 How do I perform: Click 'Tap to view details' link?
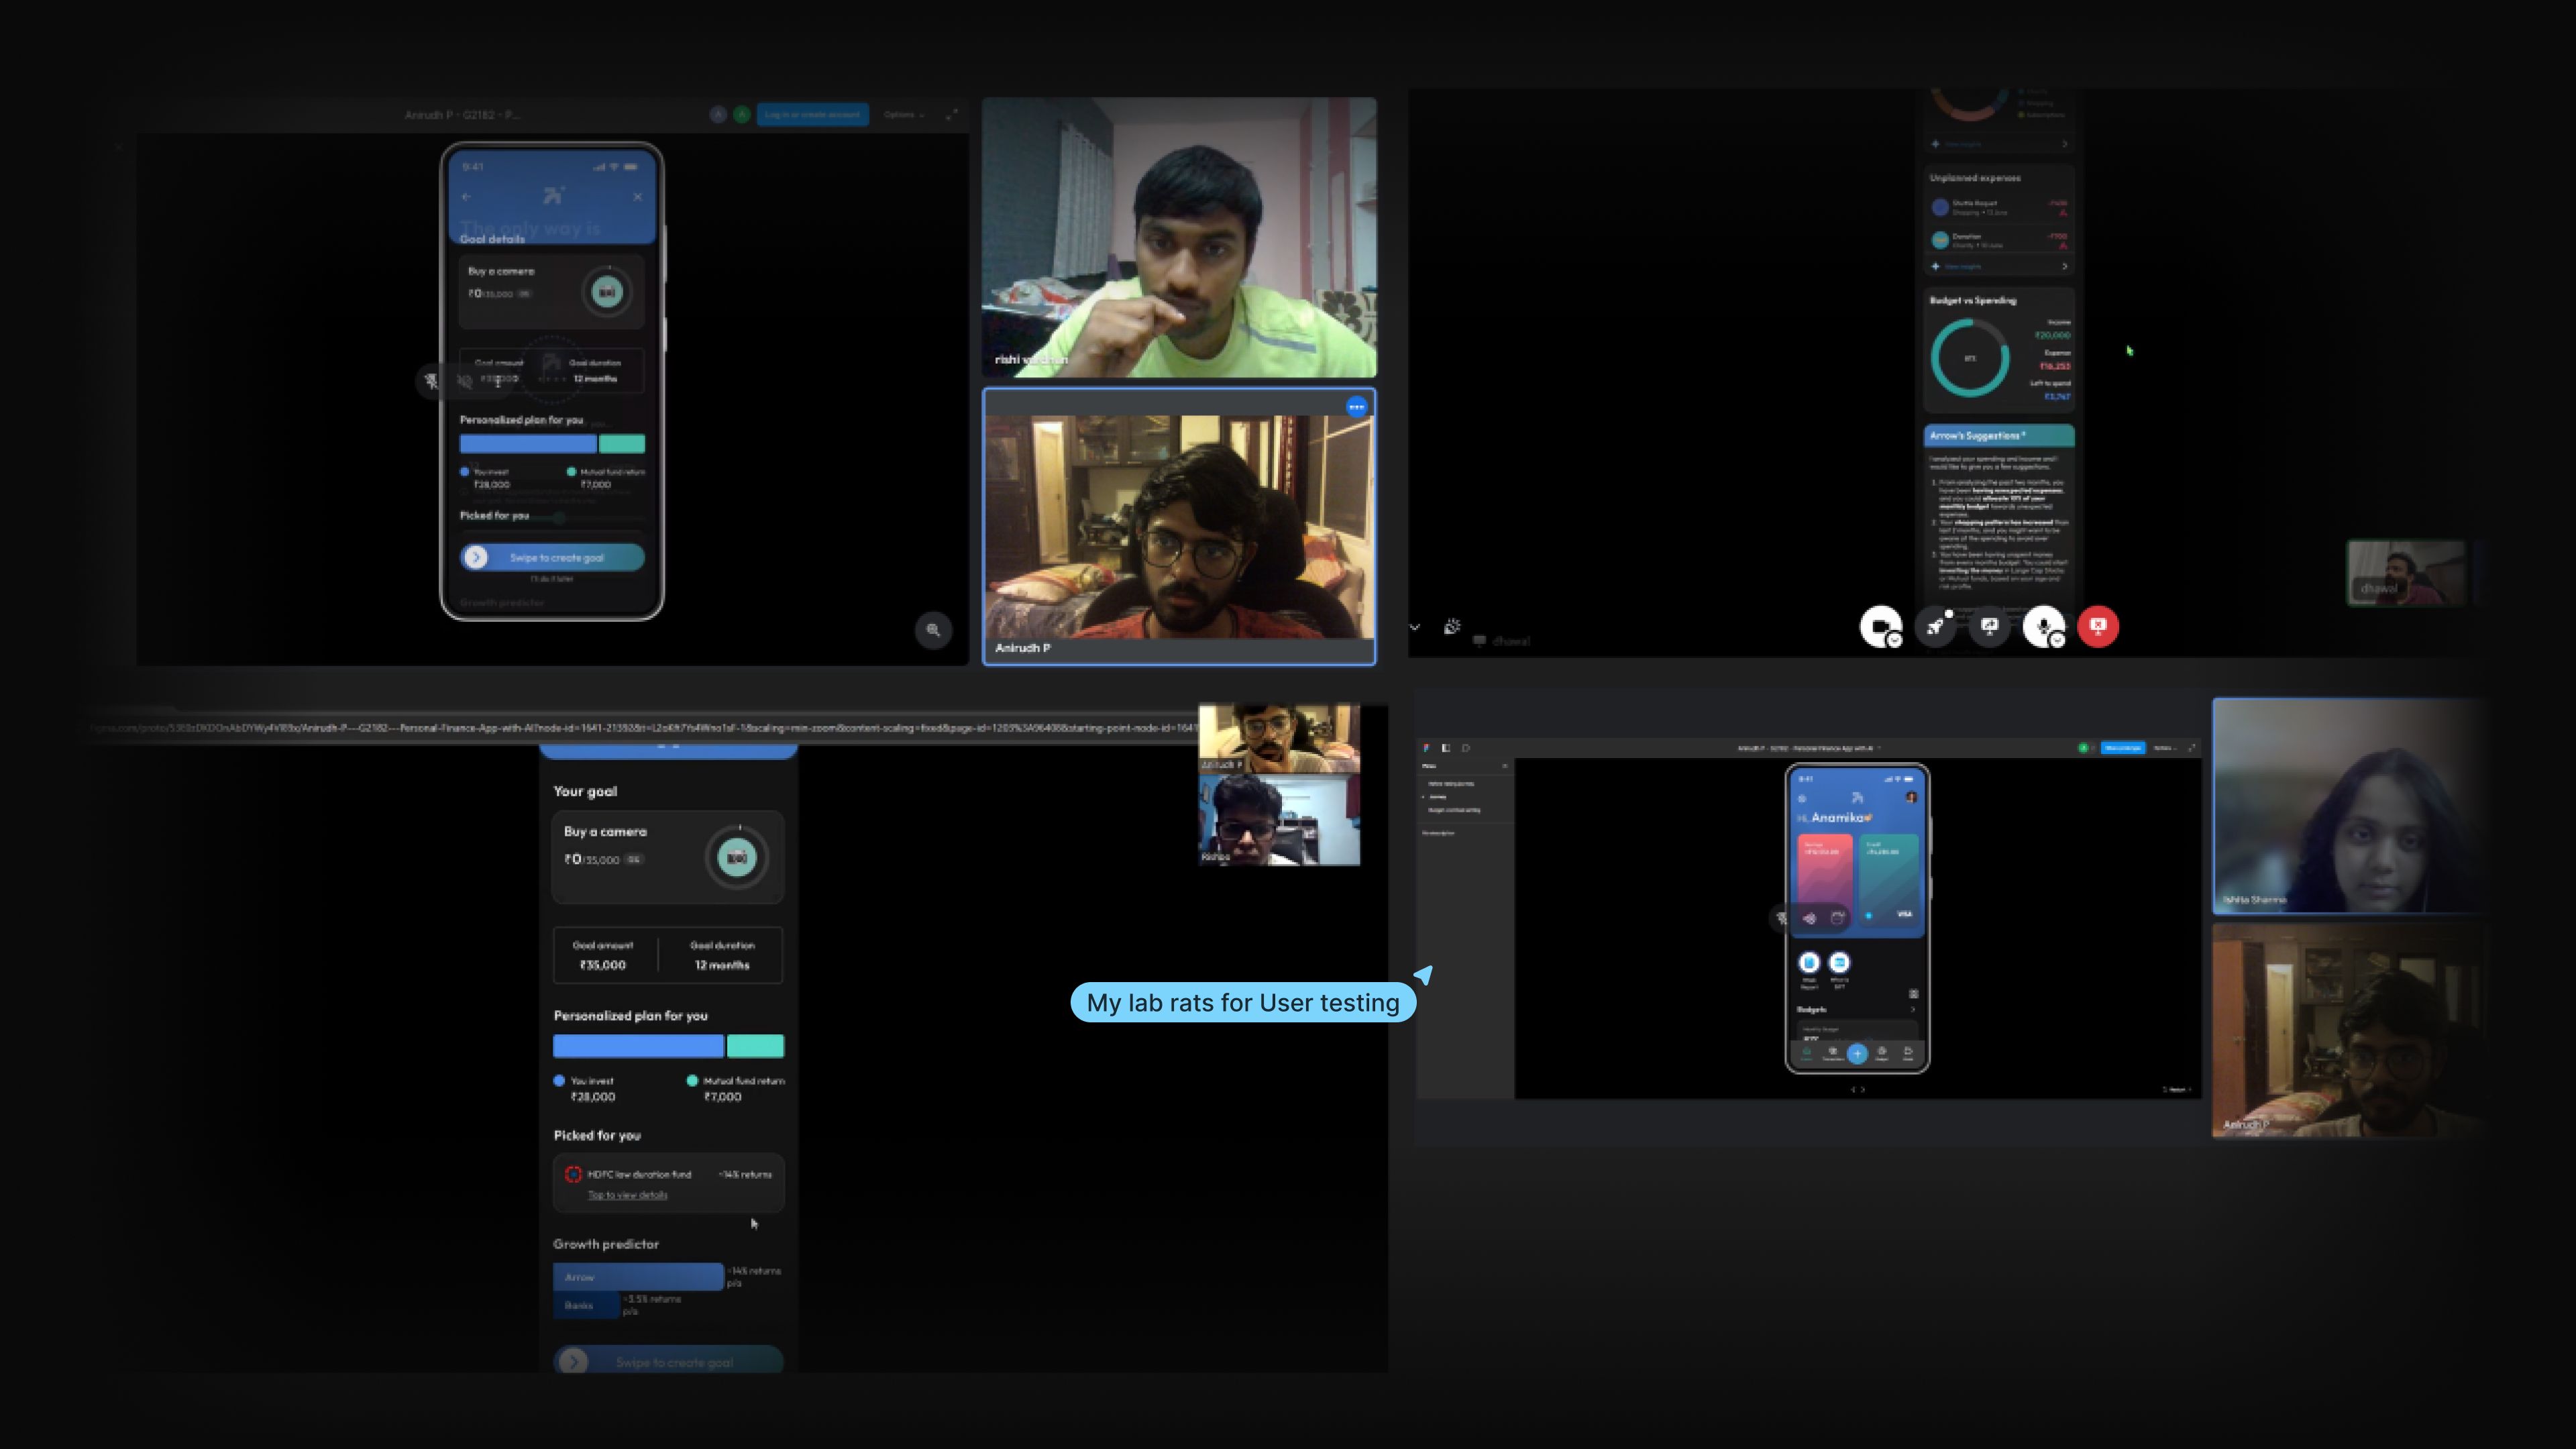[x=627, y=1195]
